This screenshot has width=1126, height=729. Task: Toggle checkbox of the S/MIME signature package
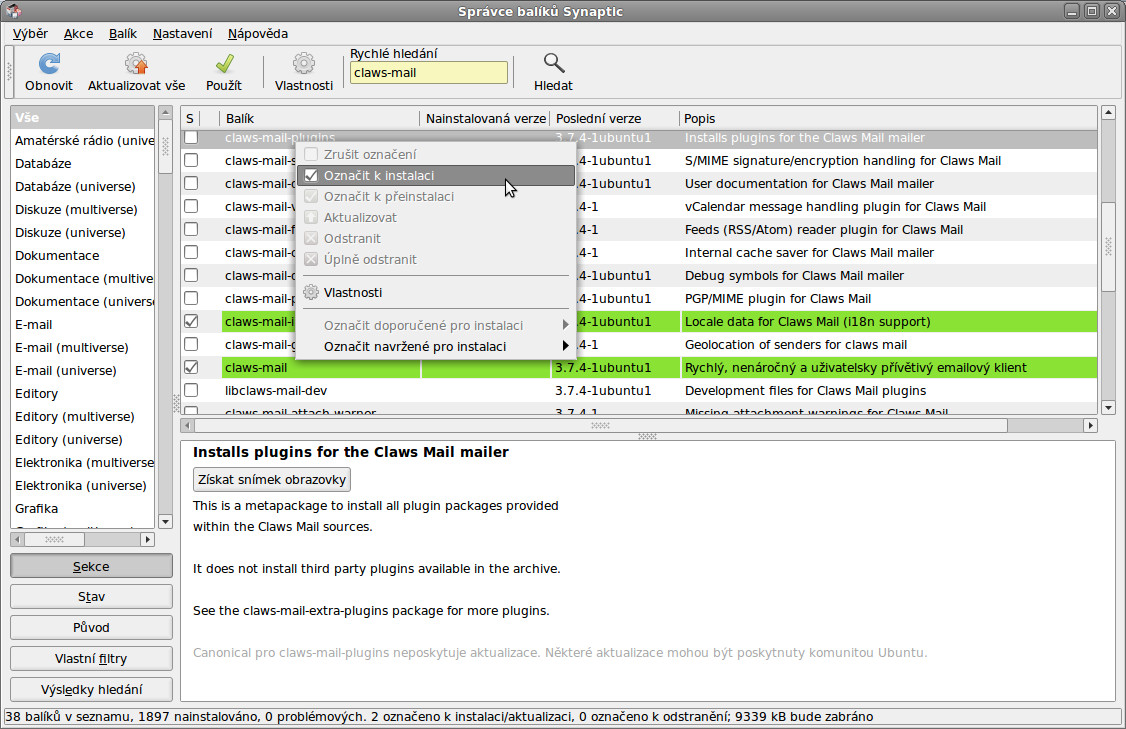191,160
